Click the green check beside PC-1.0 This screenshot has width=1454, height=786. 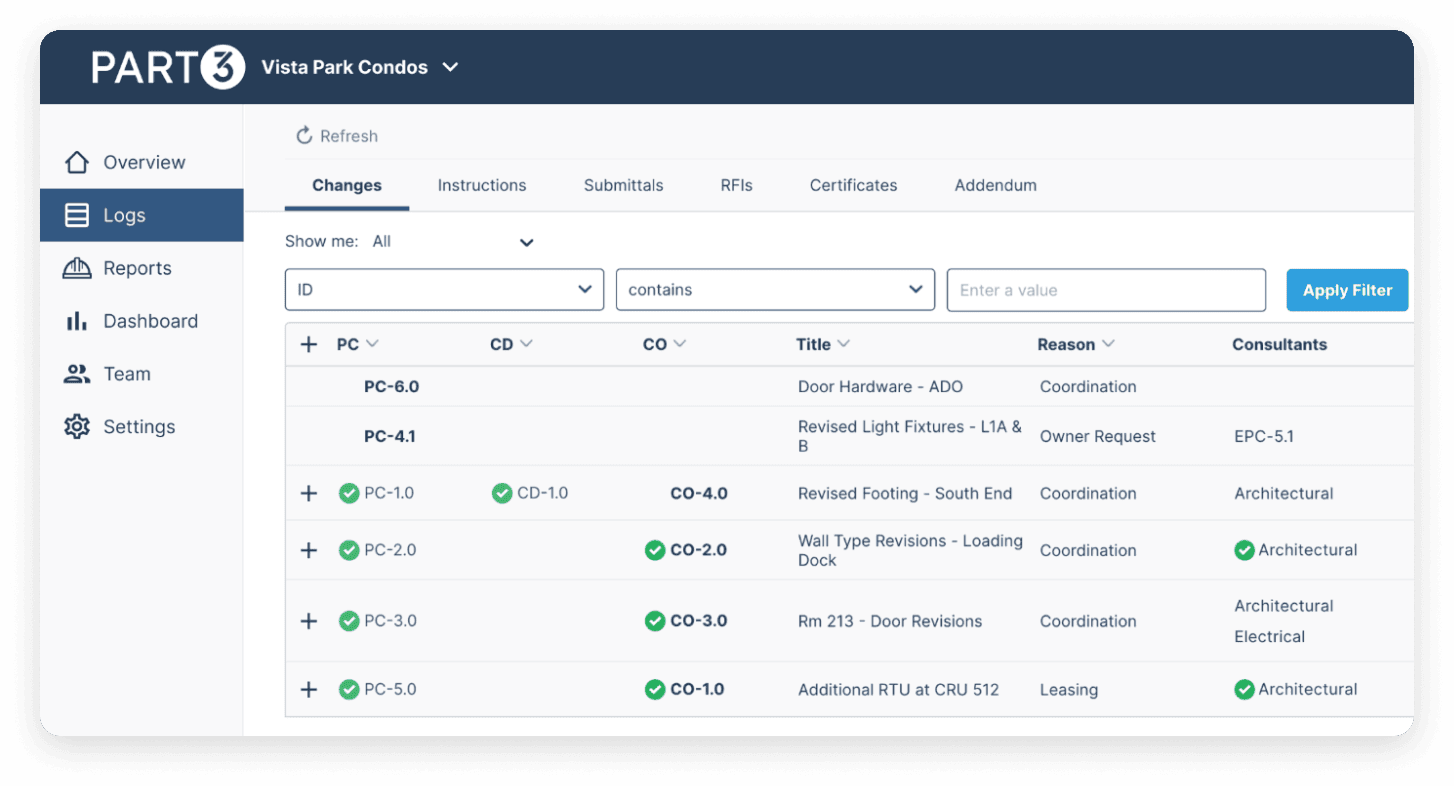tap(349, 493)
